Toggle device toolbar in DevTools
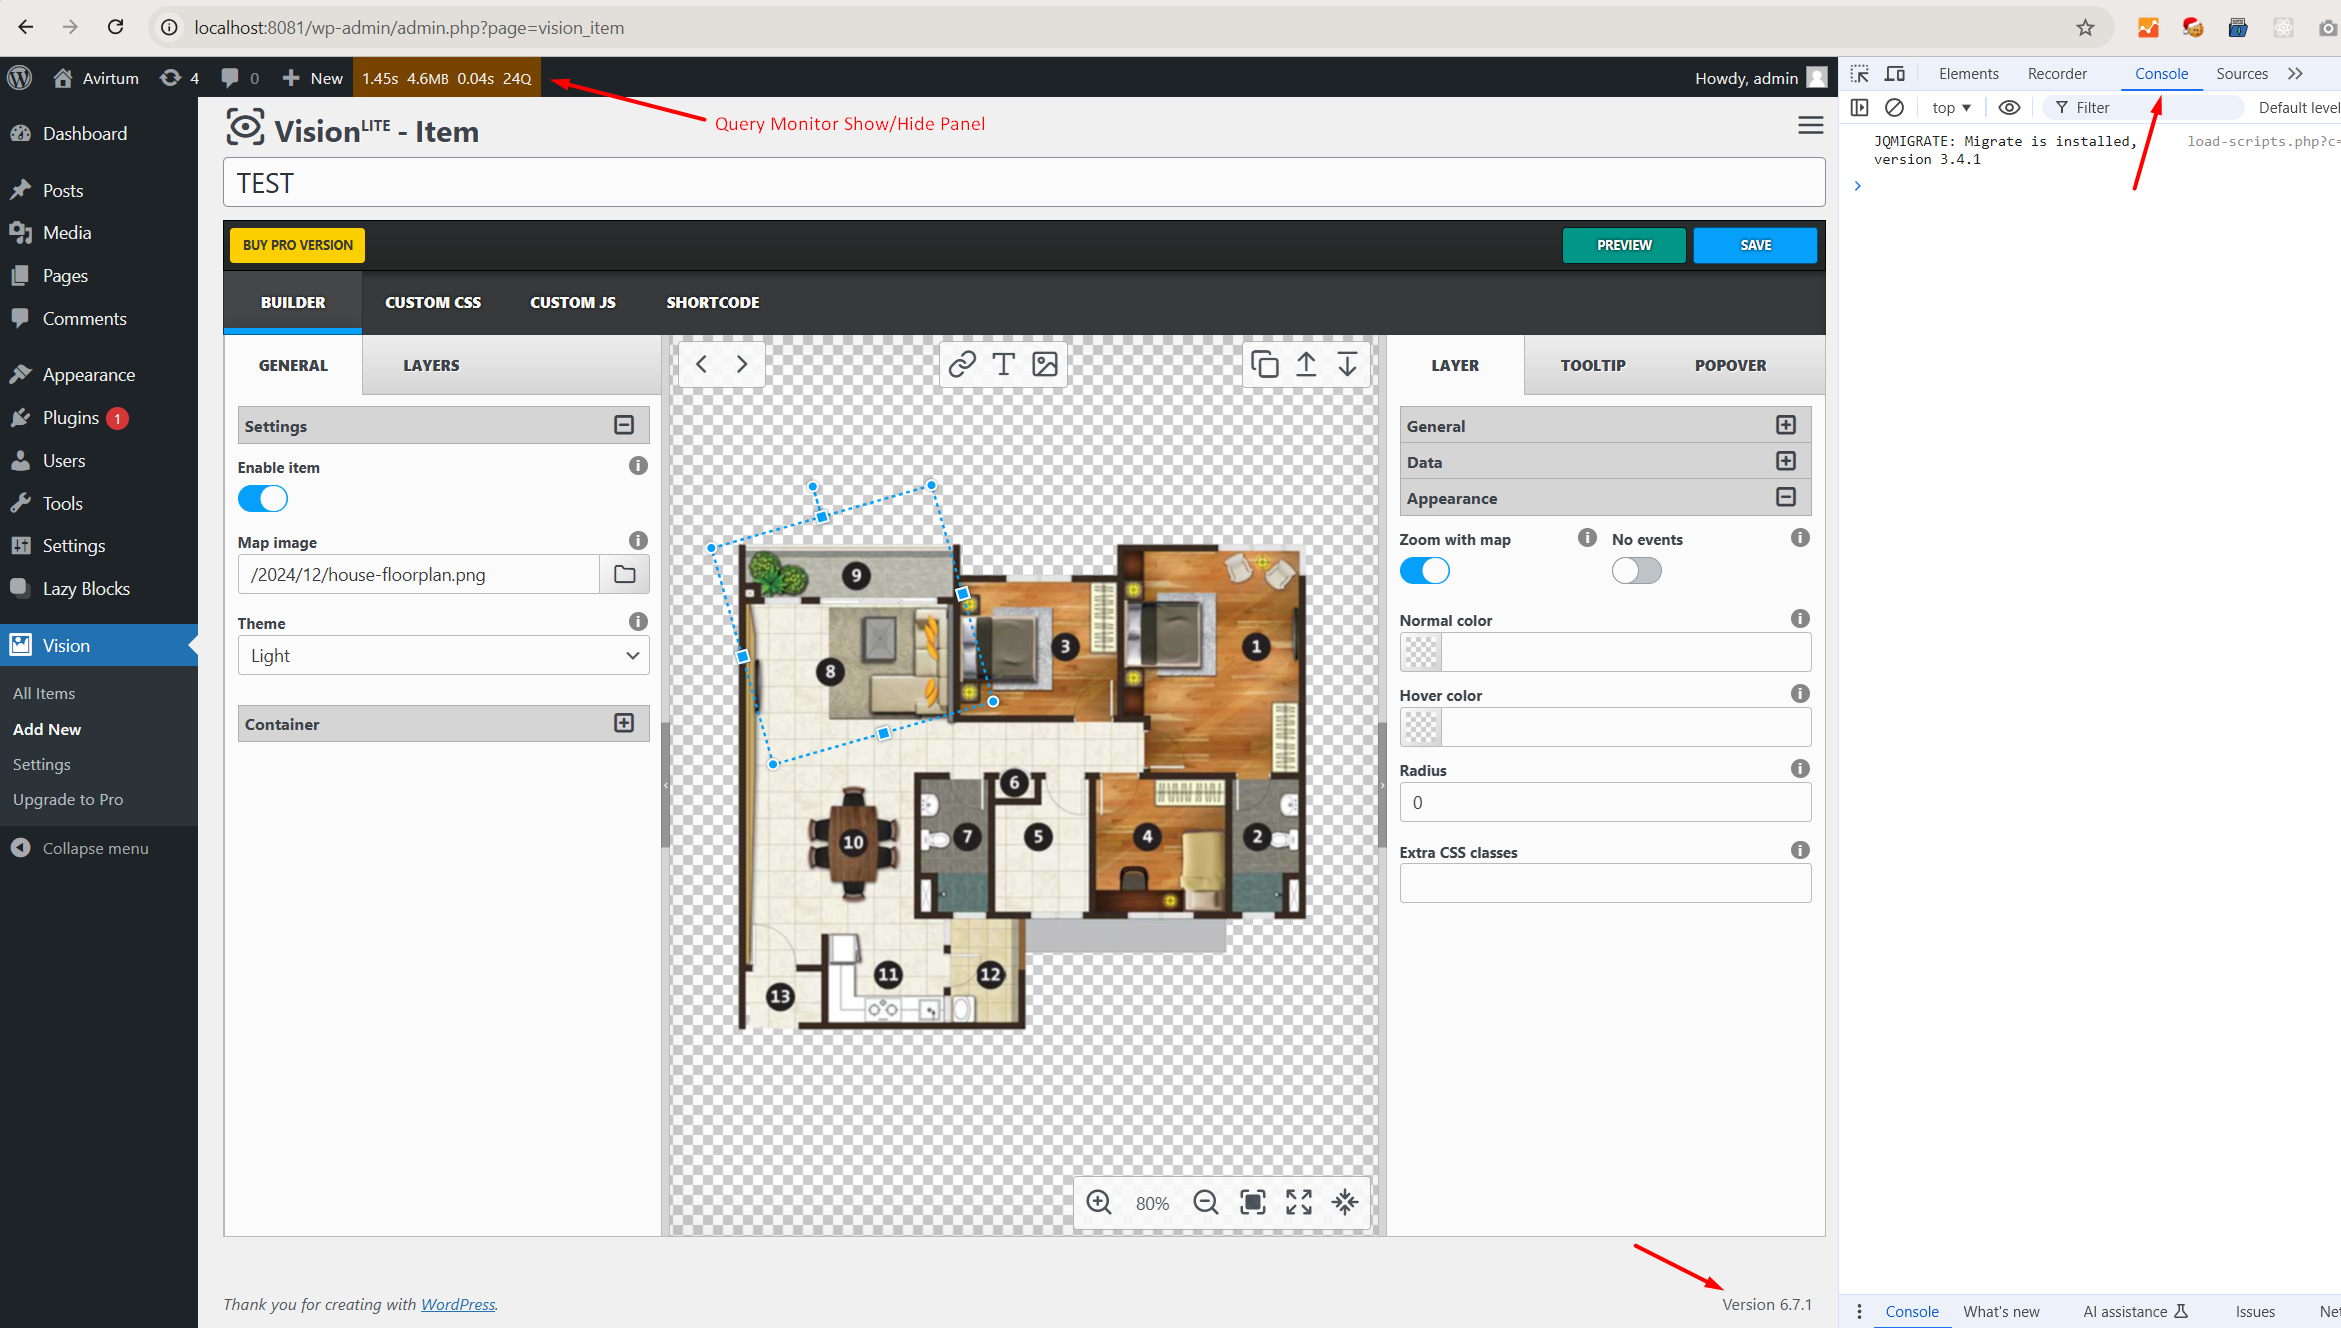Viewport: 2341px width, 1328px height. (x=1895, y=74)
